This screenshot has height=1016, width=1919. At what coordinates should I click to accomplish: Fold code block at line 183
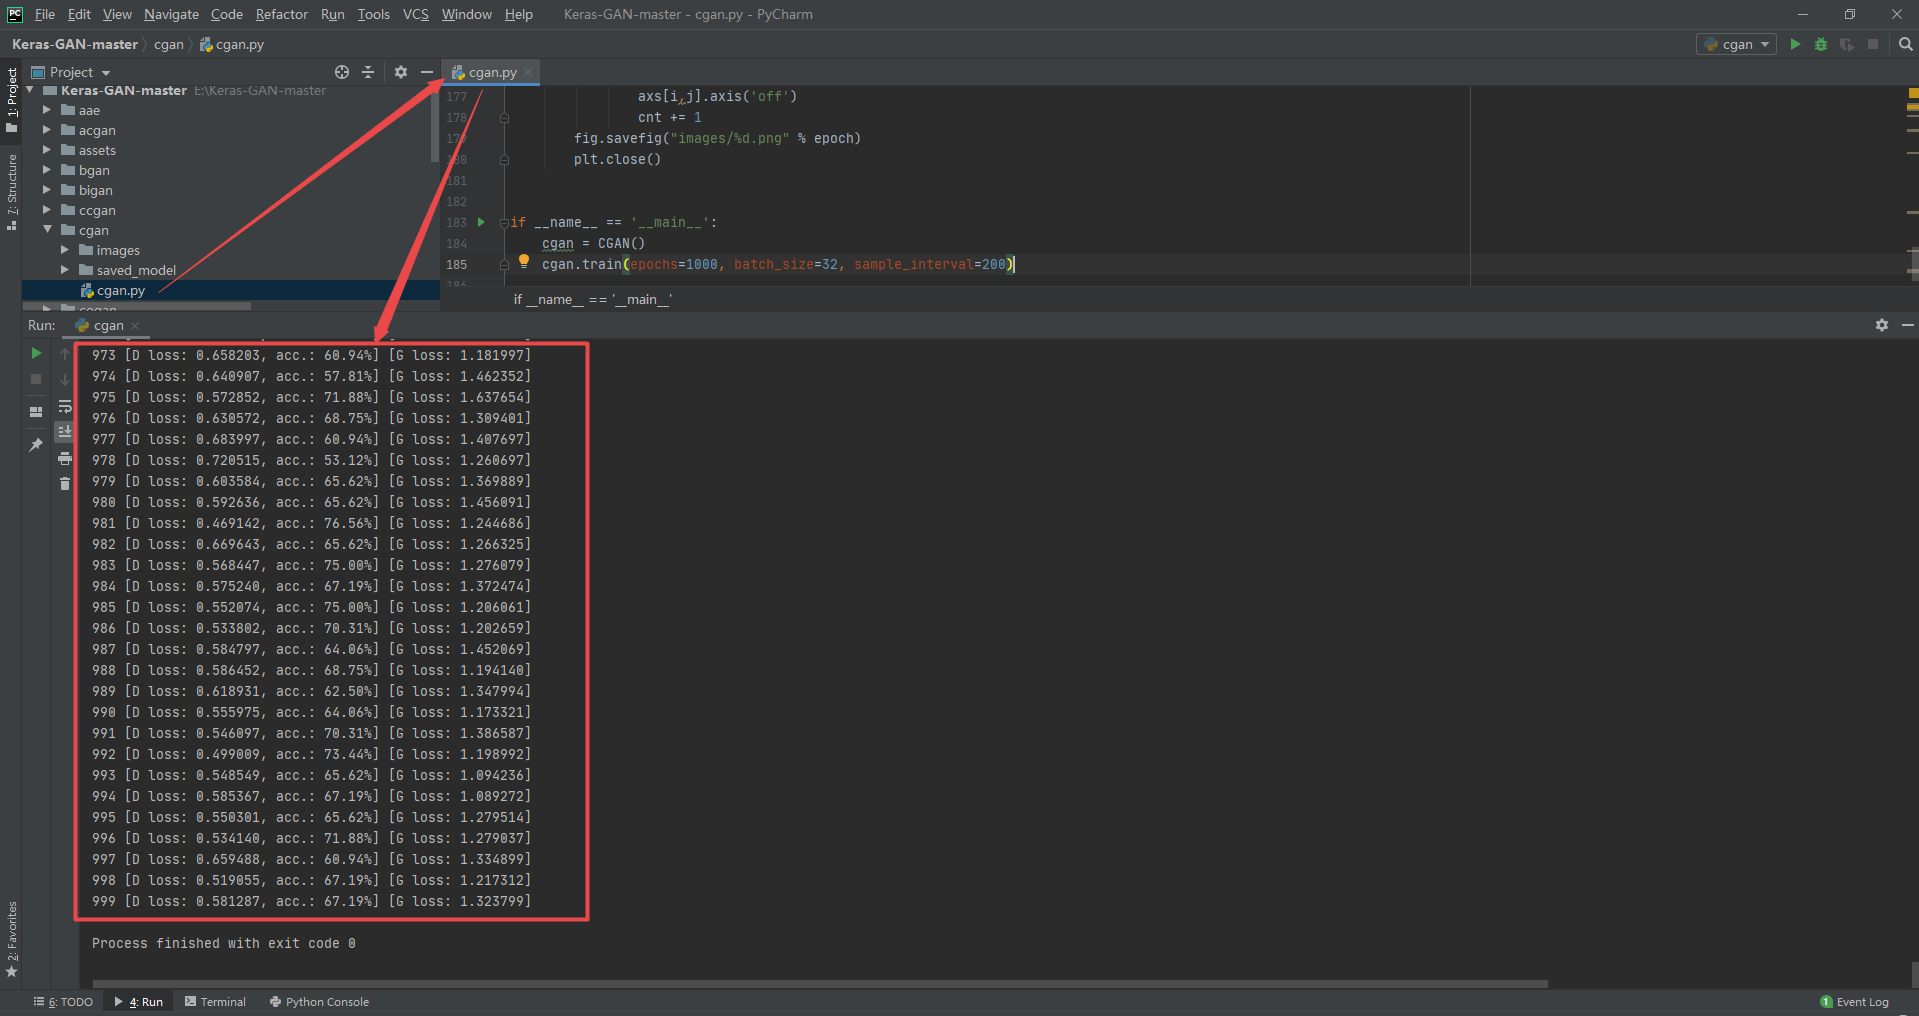pyautogui.click(x=504, y=222)
